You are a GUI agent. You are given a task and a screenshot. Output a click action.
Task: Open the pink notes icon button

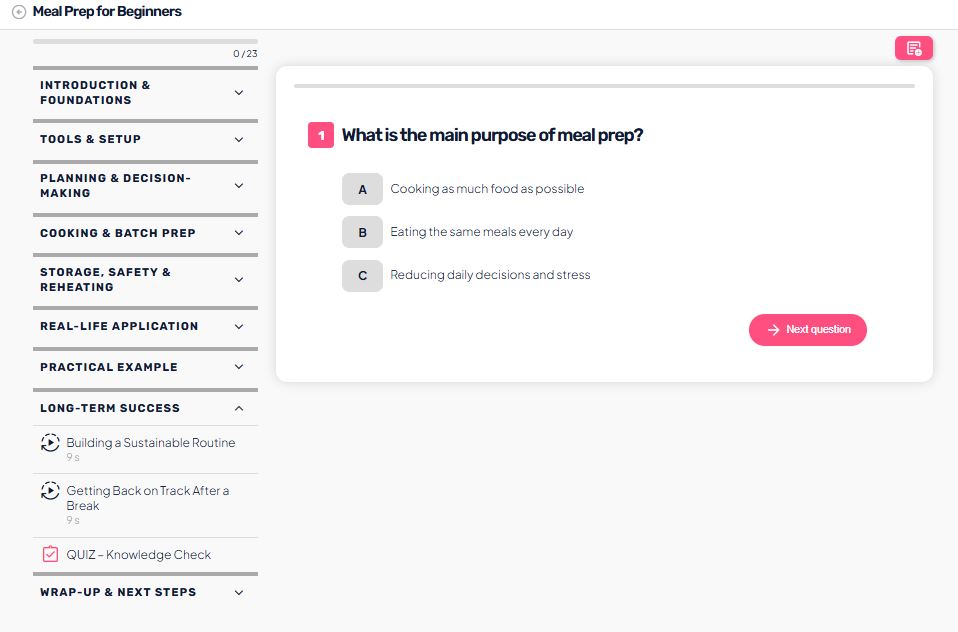[x=913, y=48]
